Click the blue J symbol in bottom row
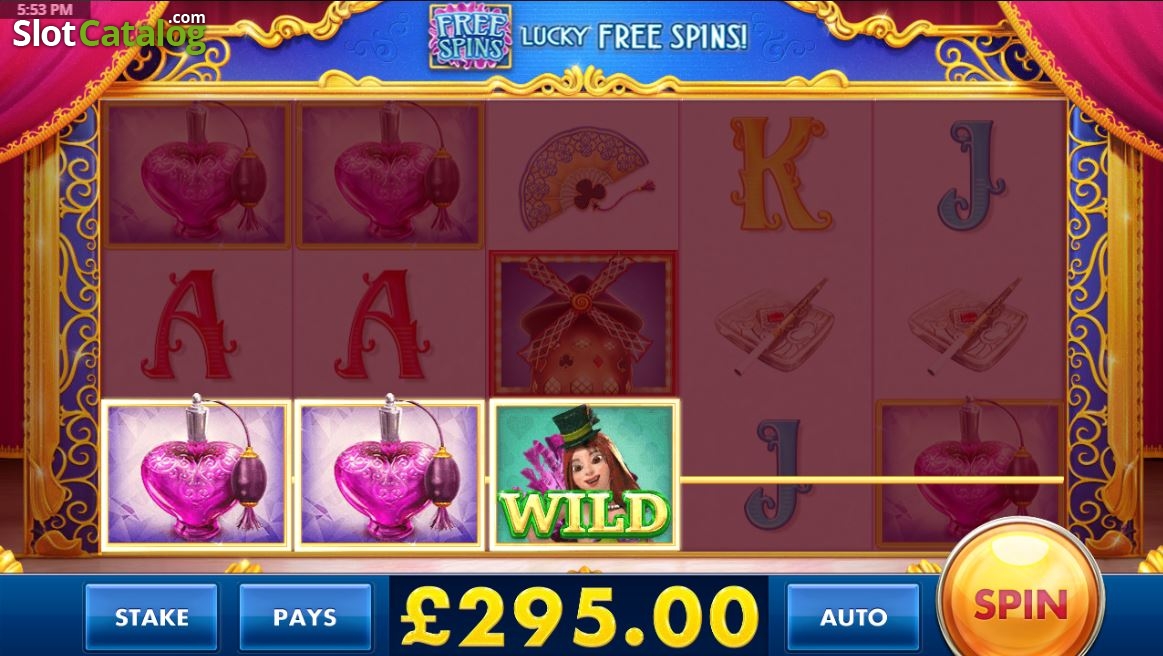Screen dimensions: 1163x656 pyautogui.click(x=777, y=473)
